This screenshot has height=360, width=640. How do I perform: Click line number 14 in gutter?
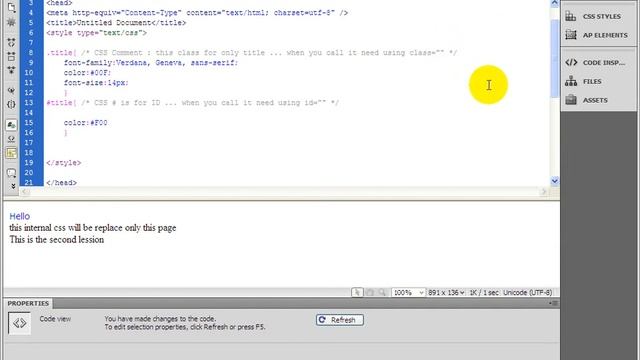[29, 113]
